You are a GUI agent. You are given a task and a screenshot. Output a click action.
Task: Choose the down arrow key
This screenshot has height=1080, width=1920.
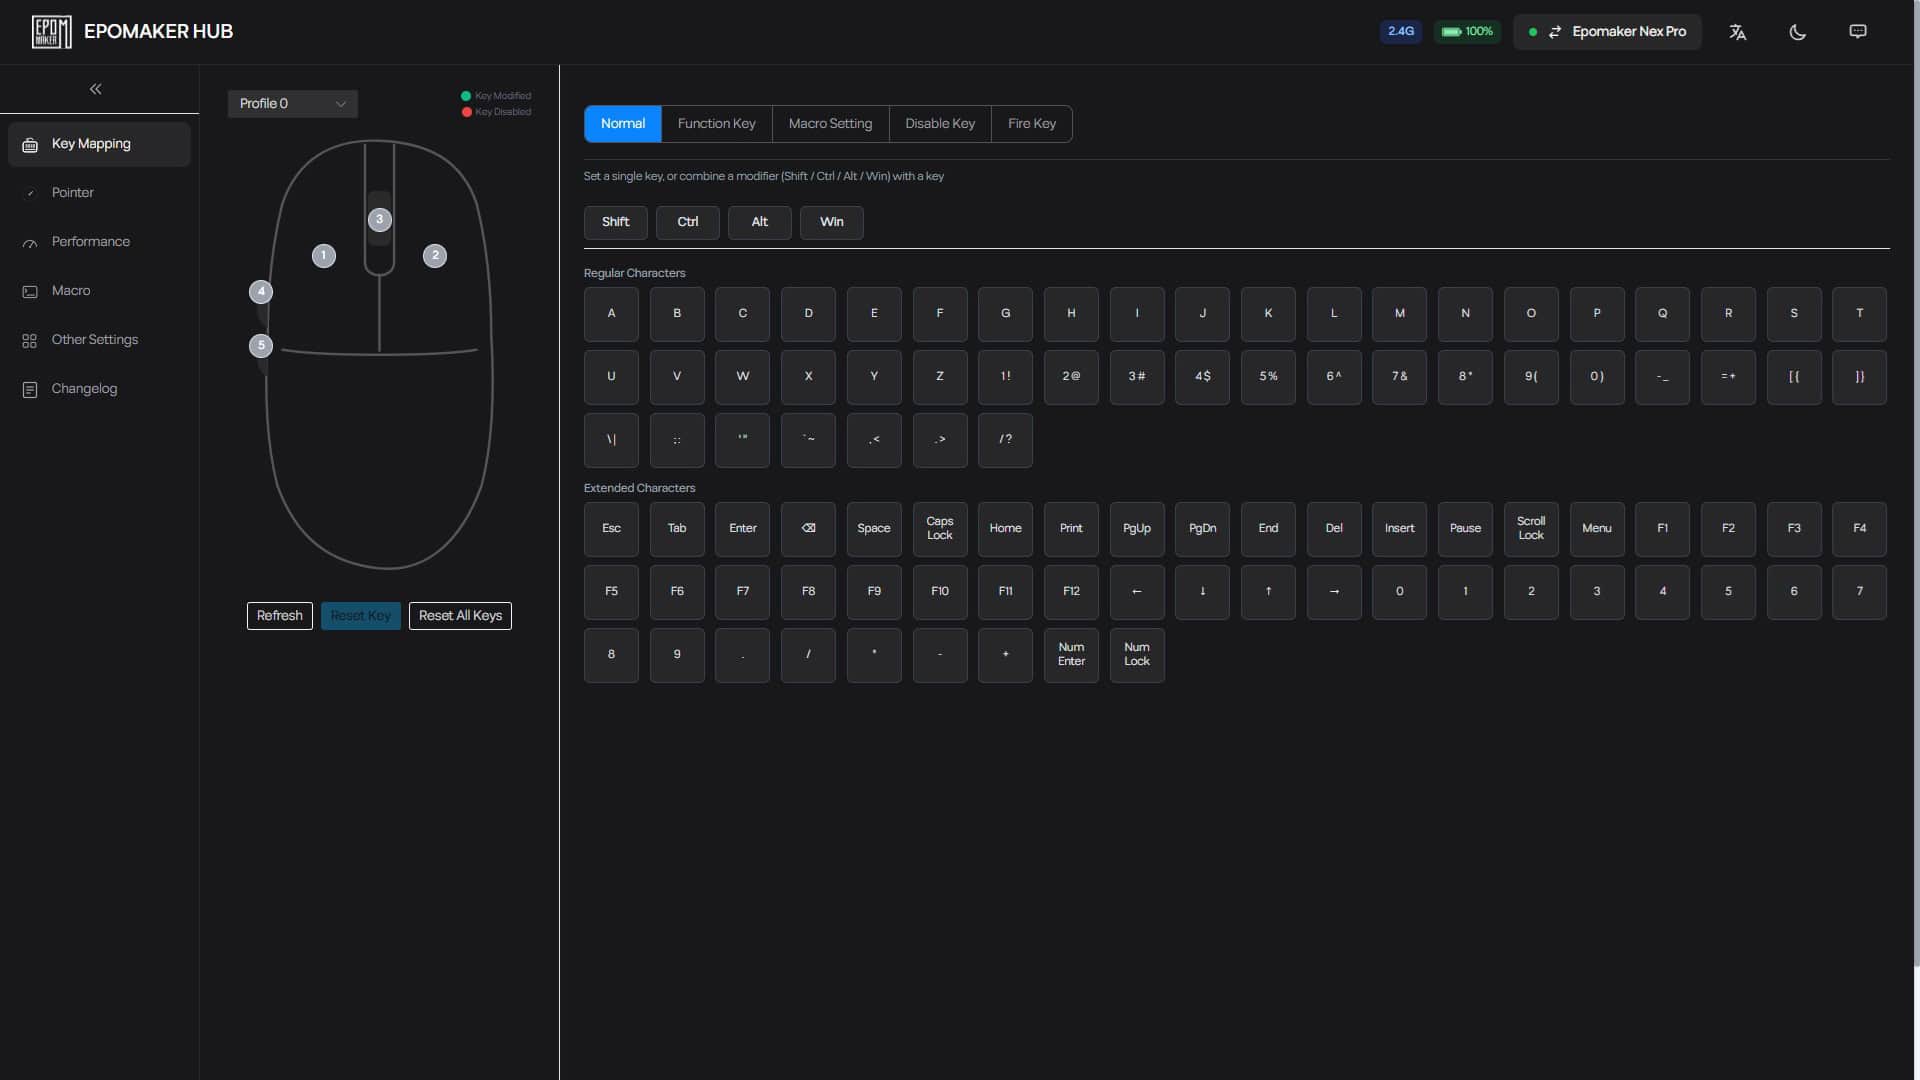[x=1202, y=592]
